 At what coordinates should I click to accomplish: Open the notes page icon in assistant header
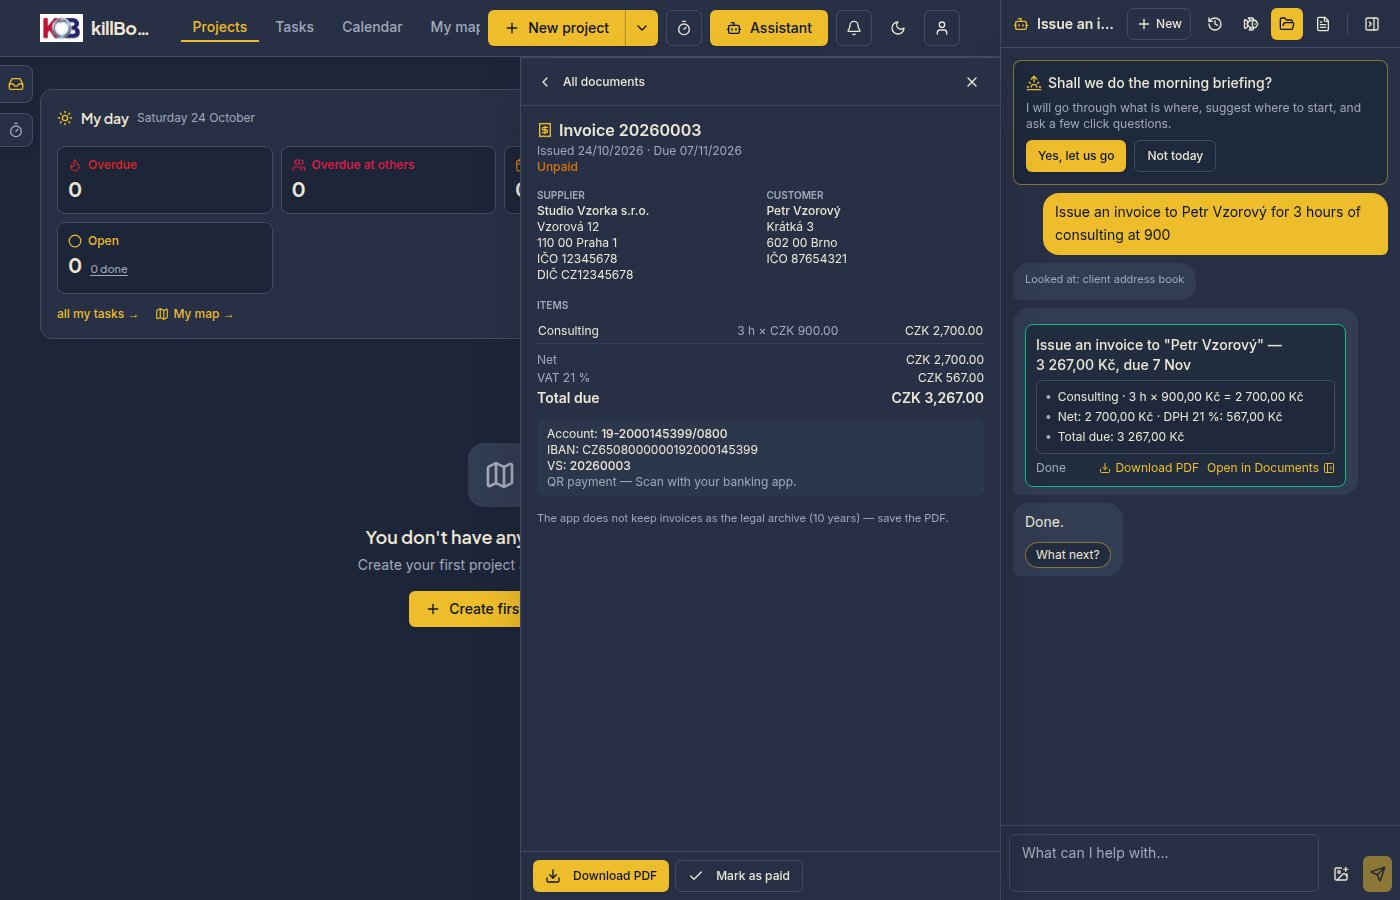pos(1323,24)
